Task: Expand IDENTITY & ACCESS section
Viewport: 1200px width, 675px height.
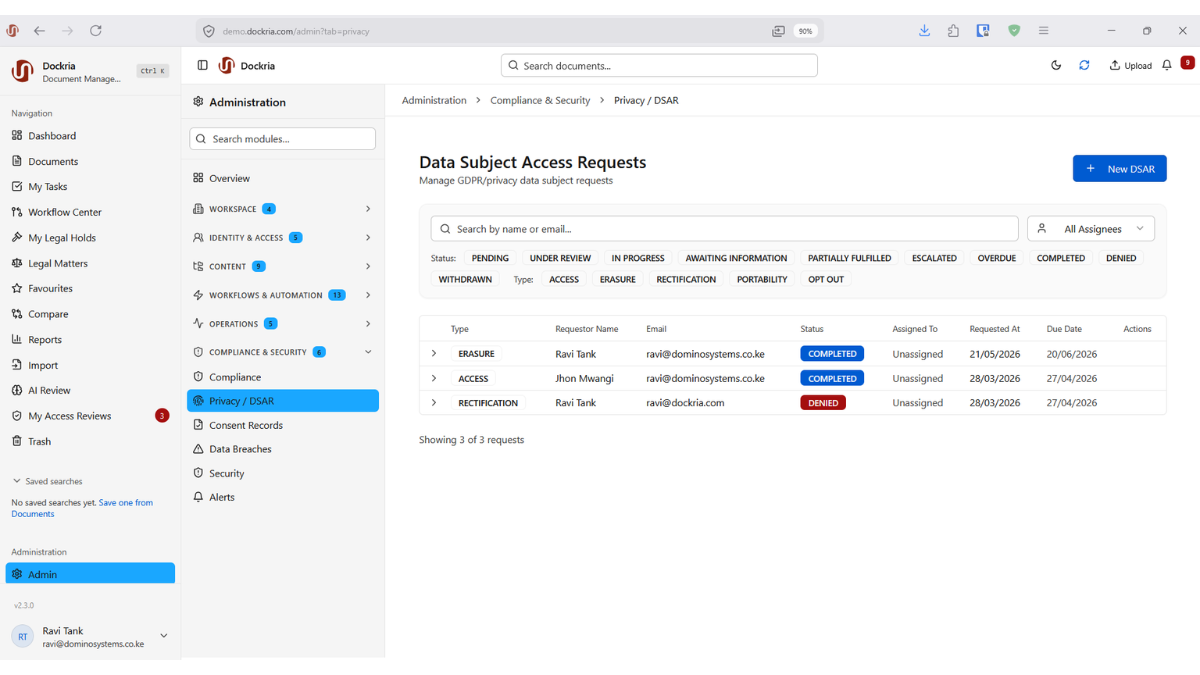Action: pos(282,238)
